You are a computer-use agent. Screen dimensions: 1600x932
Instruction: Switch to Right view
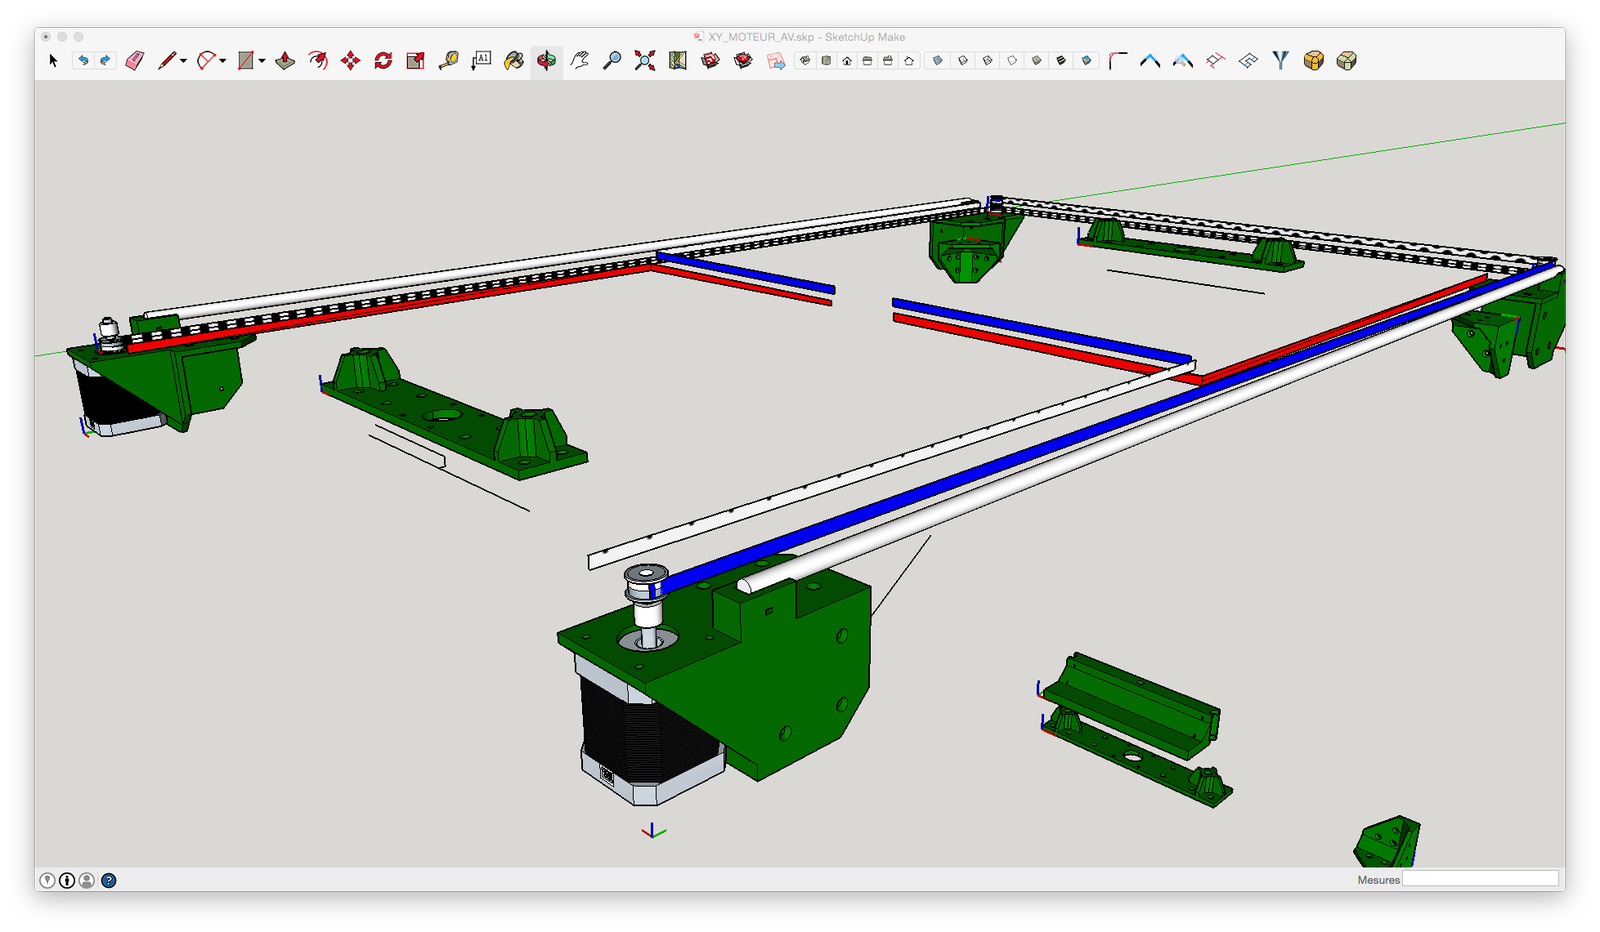pyautogui.click(x=867, y=61)
